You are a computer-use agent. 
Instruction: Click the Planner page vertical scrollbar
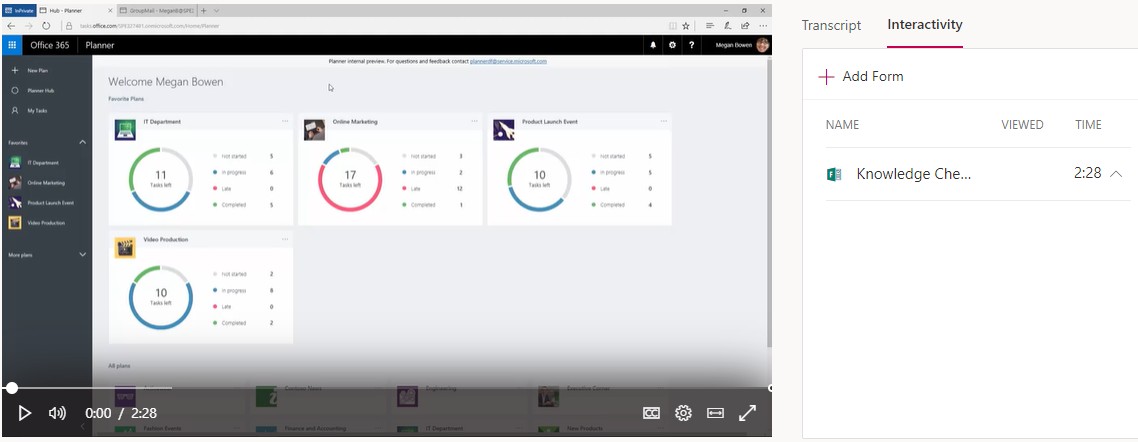769,203
